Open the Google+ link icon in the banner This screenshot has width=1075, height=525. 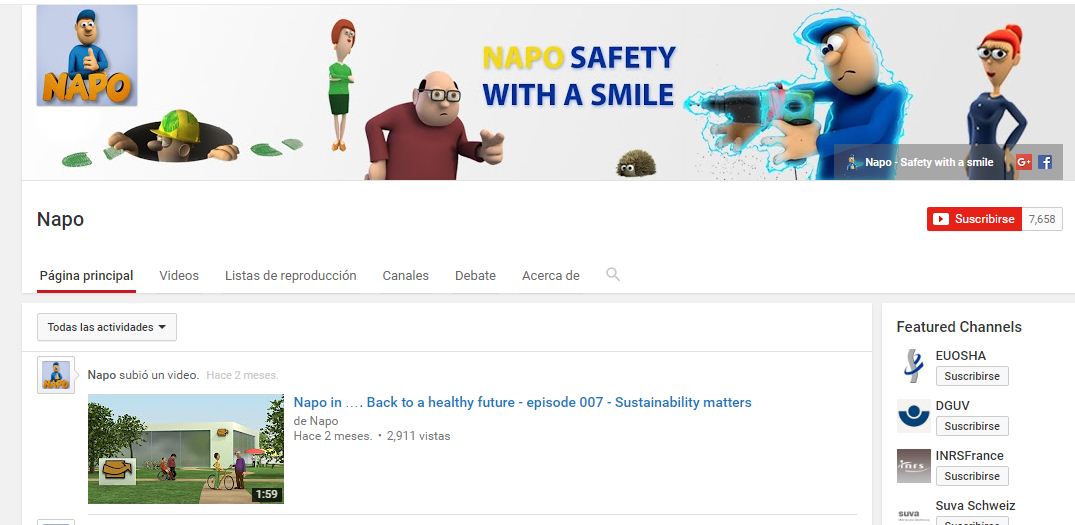(1024, 162)
